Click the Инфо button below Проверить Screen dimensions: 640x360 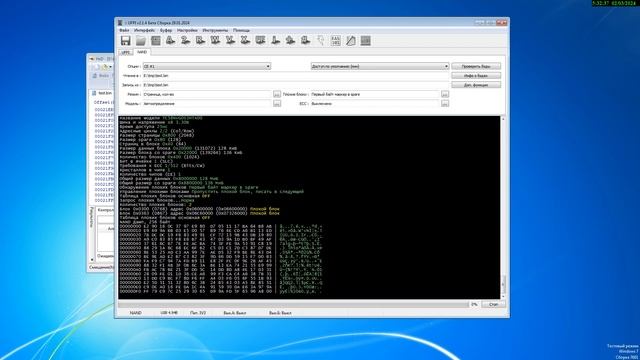476,76
